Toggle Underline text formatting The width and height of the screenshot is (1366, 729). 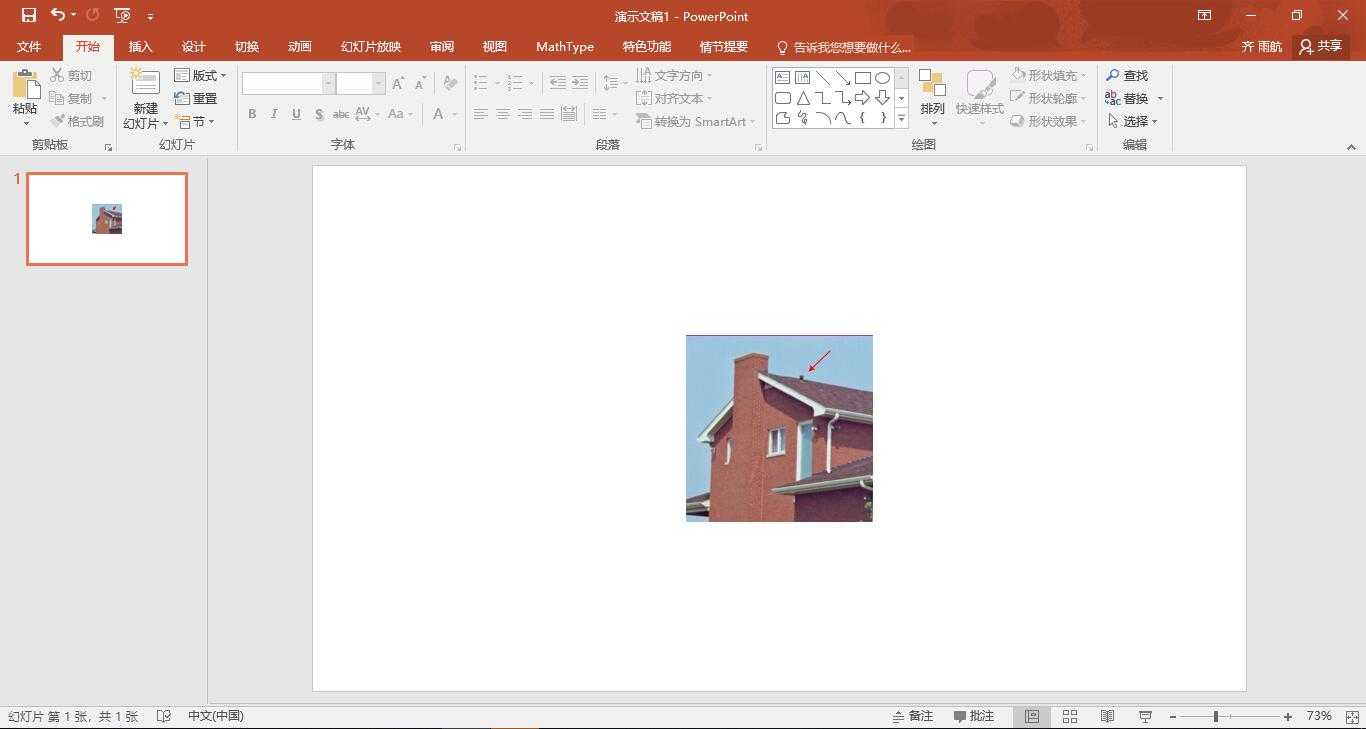tap(296, 114)
